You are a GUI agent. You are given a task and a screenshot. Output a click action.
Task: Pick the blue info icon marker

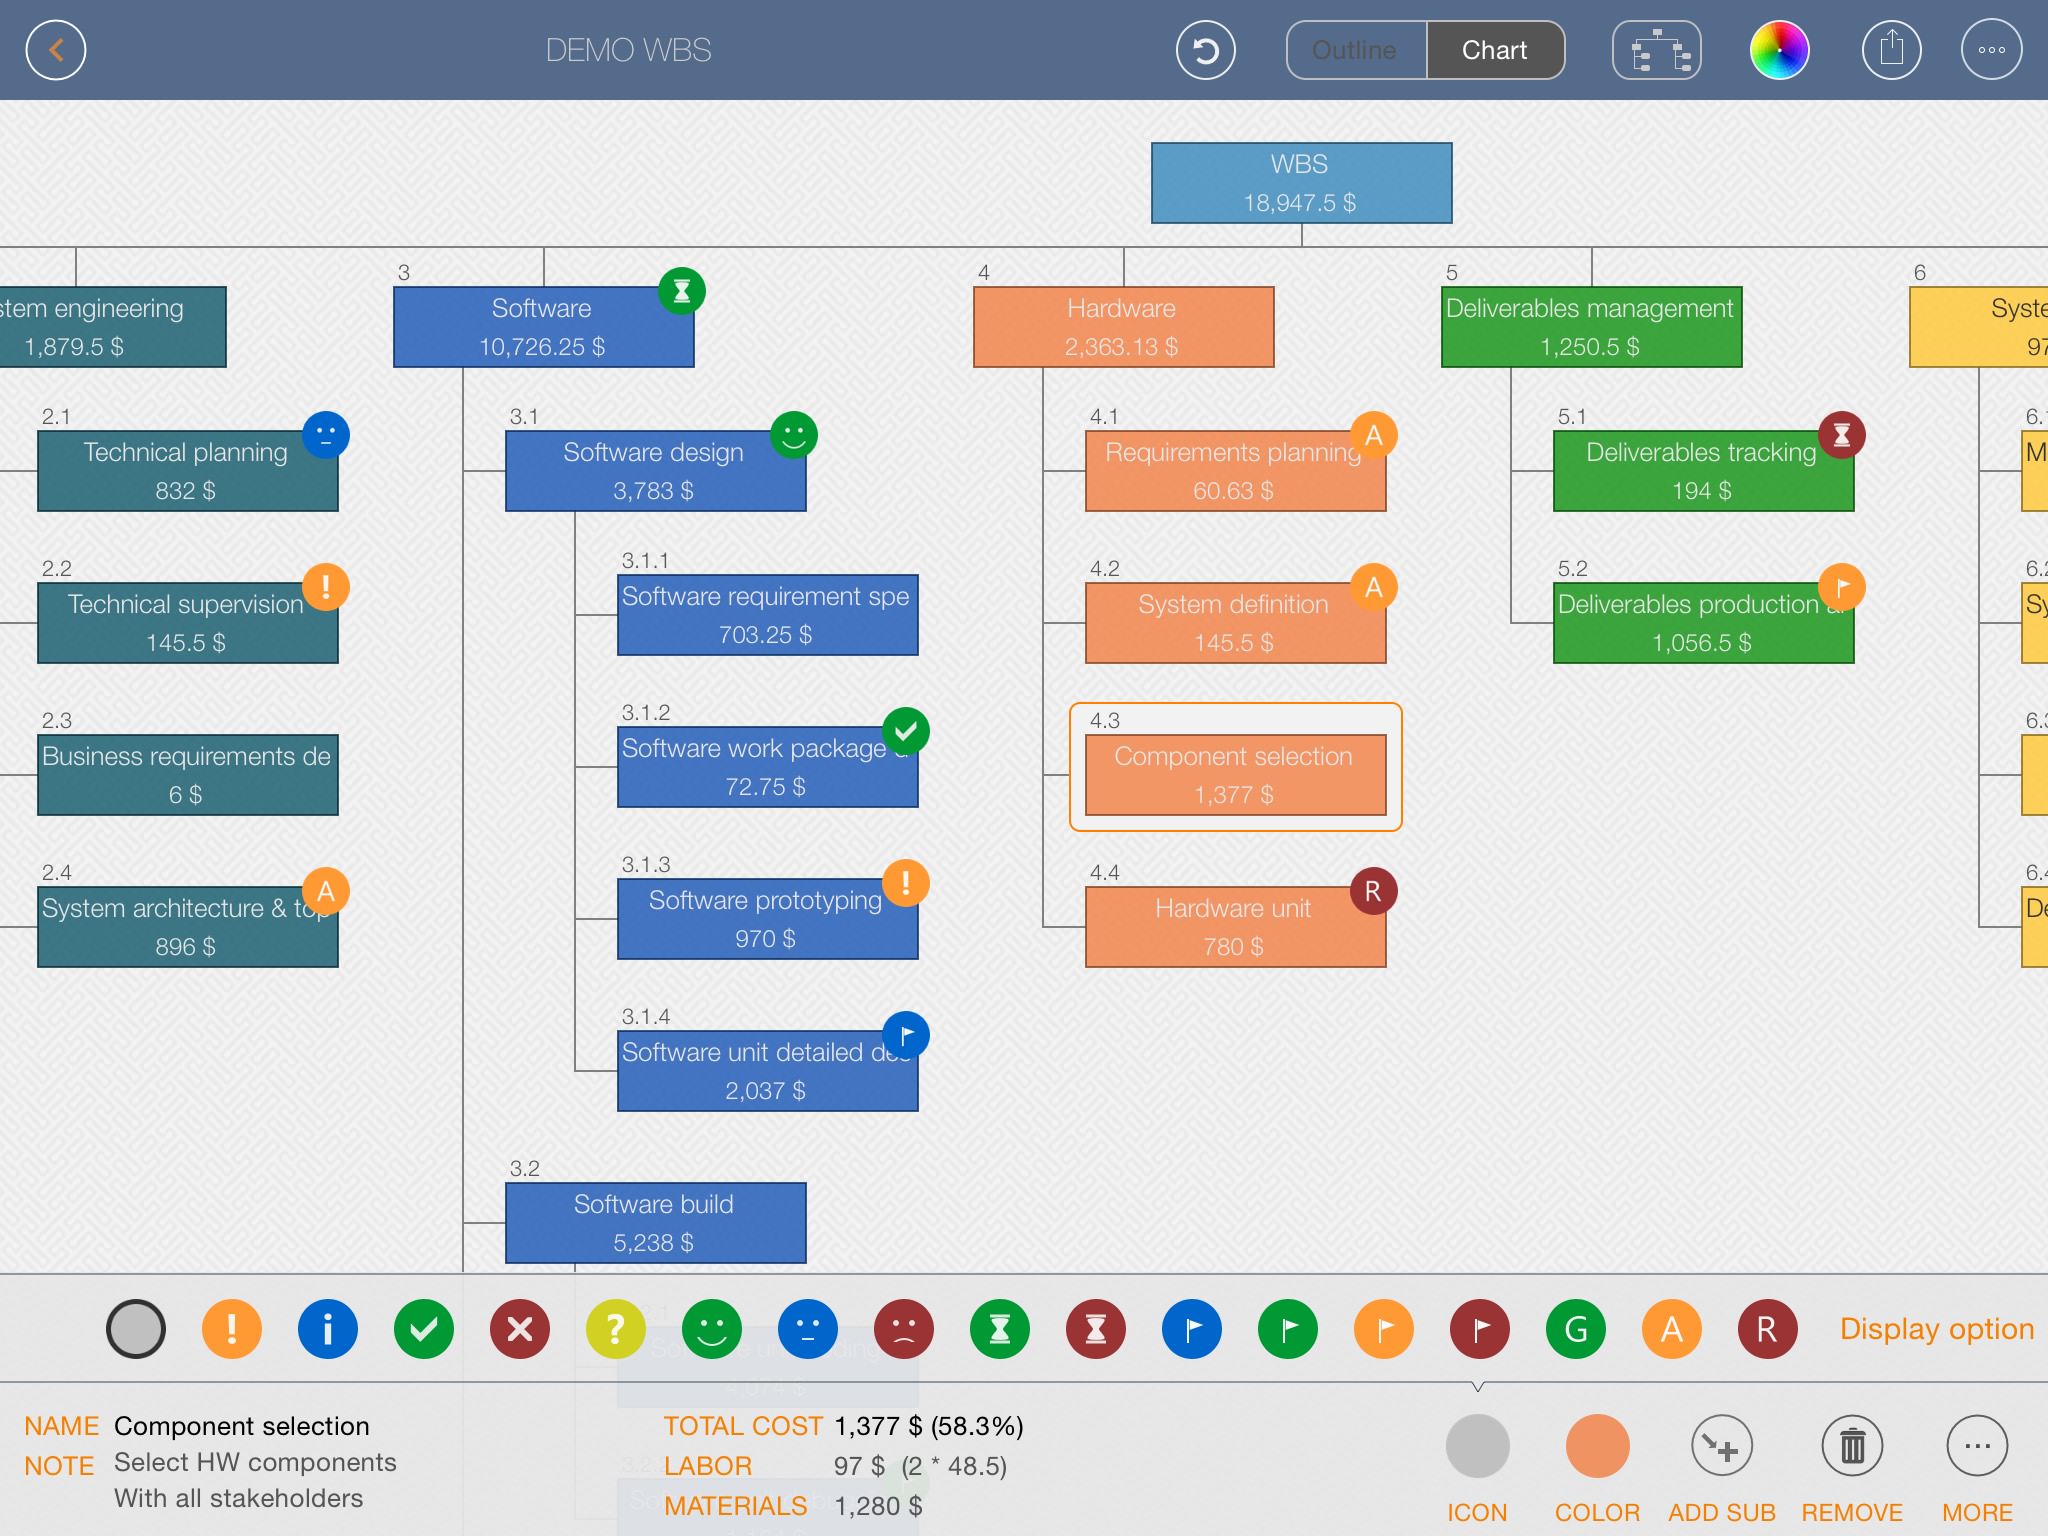coord(328,1329)
